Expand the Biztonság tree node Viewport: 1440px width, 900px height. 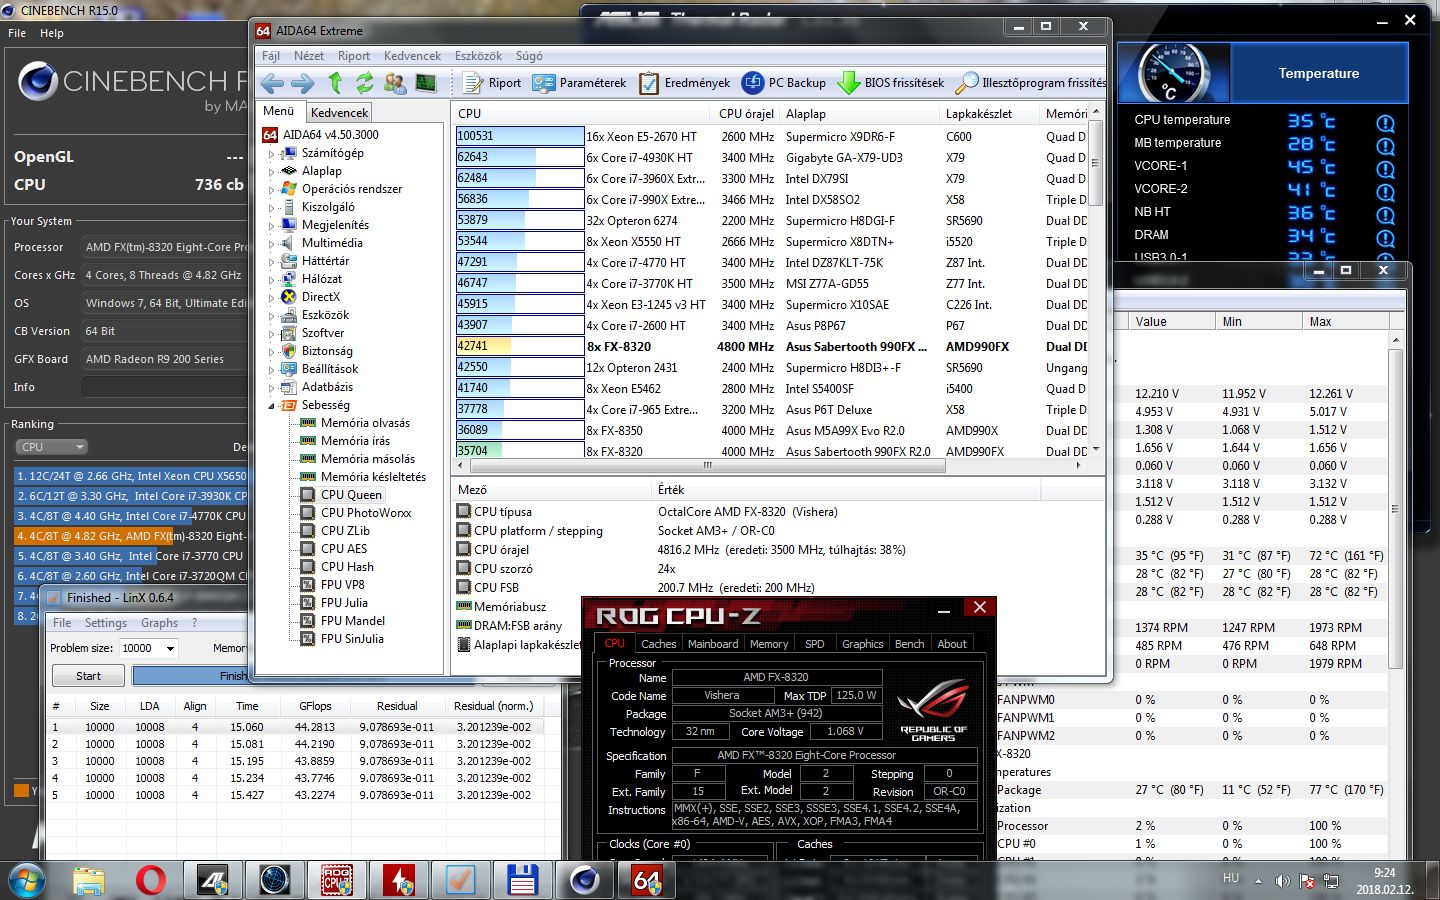click(270, 352)
